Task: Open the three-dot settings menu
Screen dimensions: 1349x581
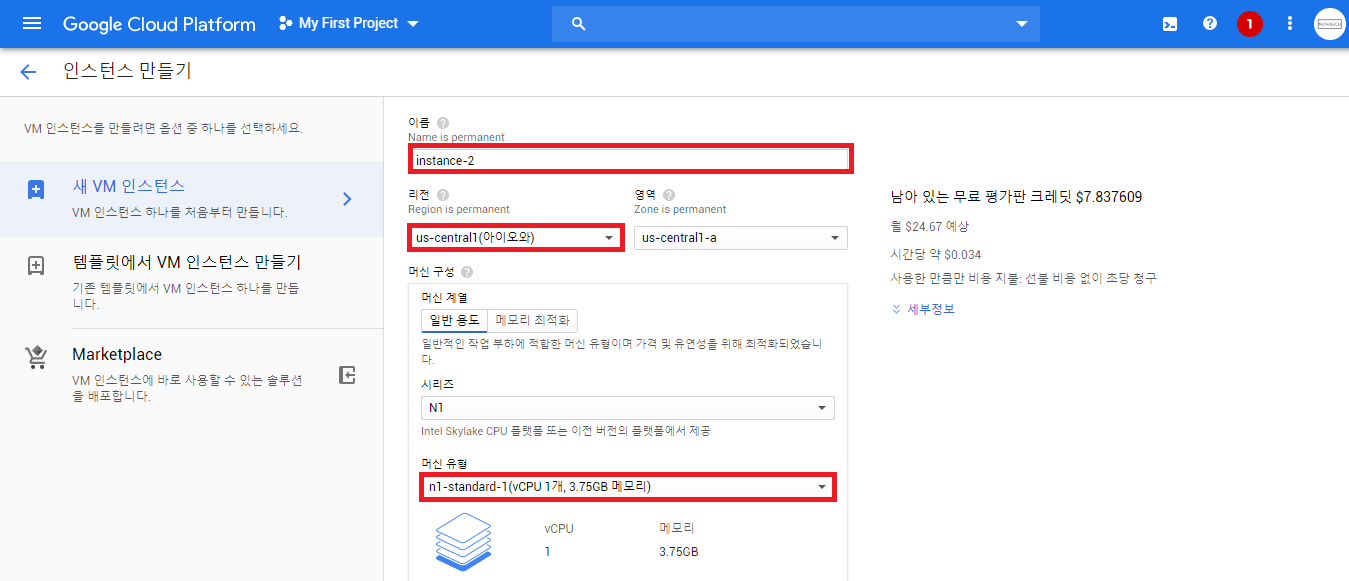Action: (x=1290, y=23)
